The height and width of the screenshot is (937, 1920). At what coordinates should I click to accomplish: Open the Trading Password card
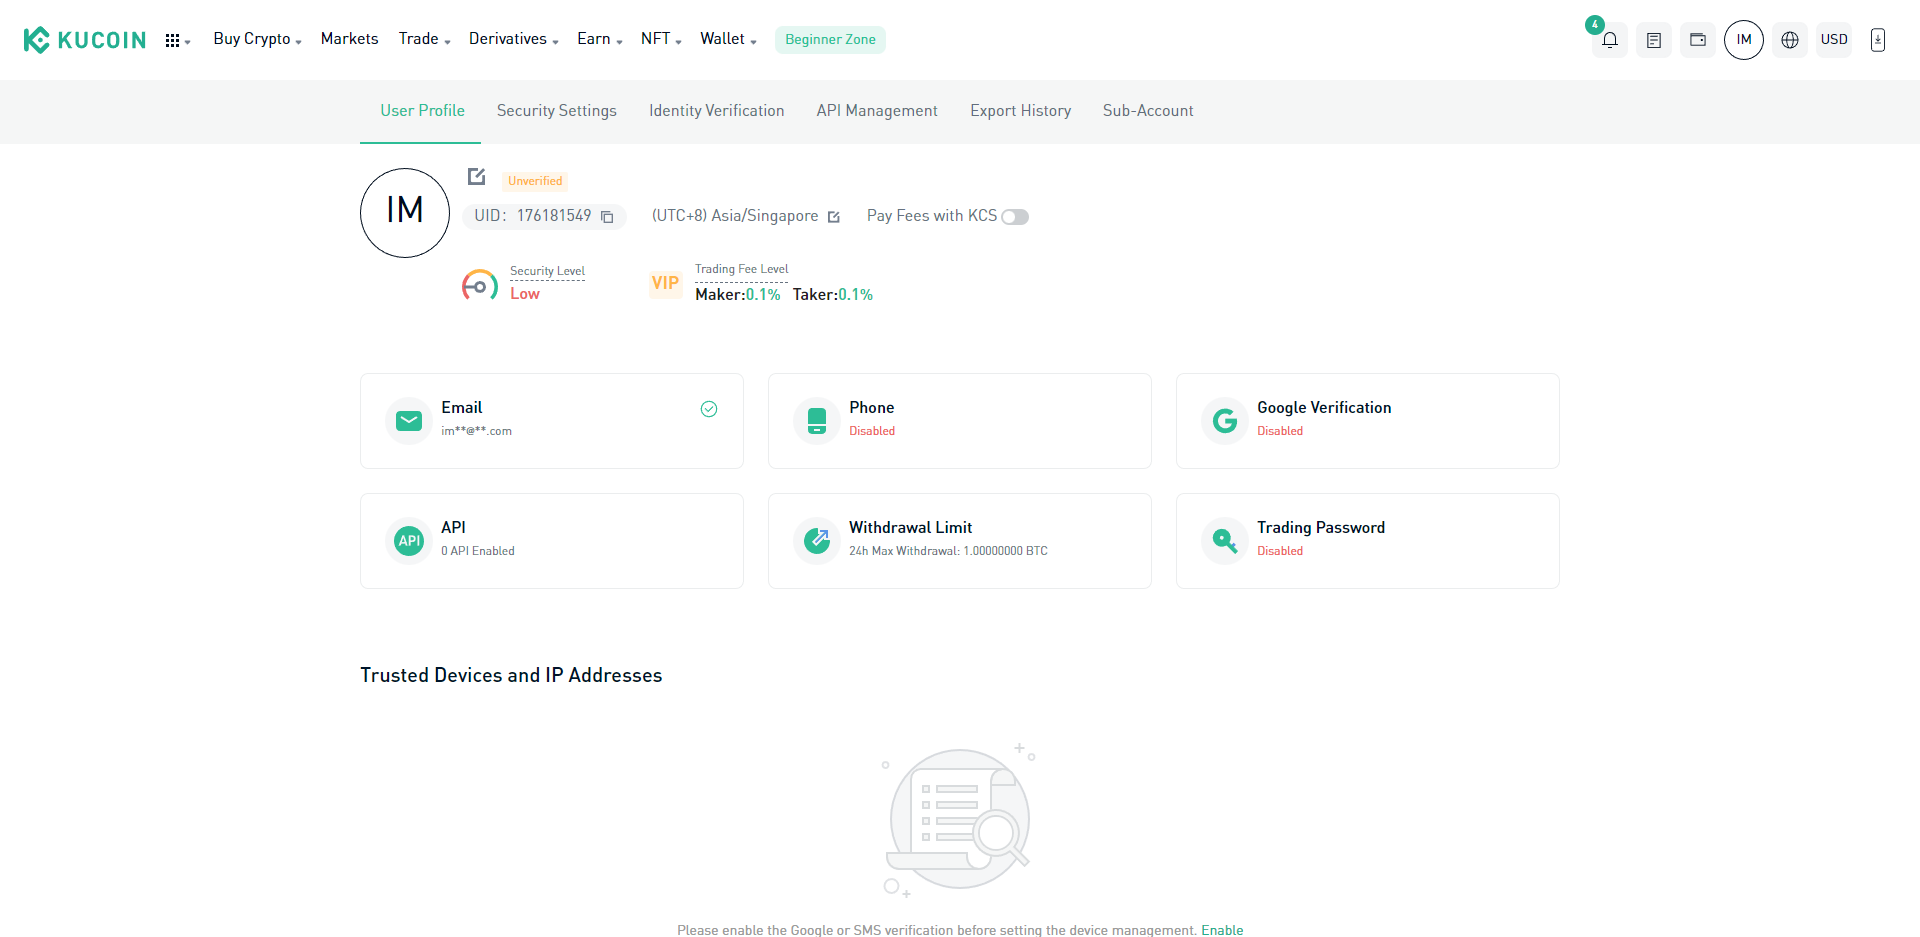1368,541
